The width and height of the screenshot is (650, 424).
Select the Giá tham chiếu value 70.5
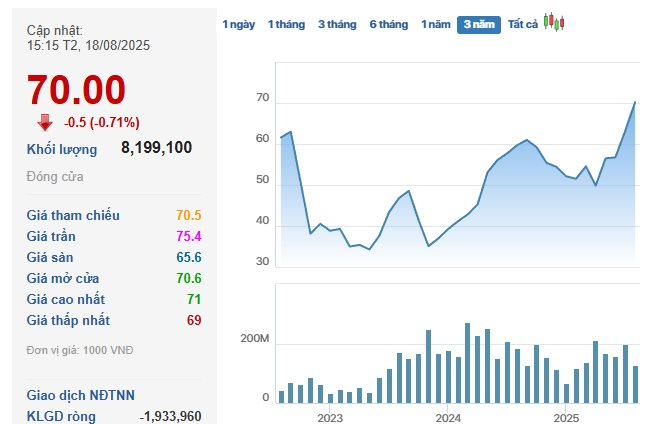click(x=188, y=215)
